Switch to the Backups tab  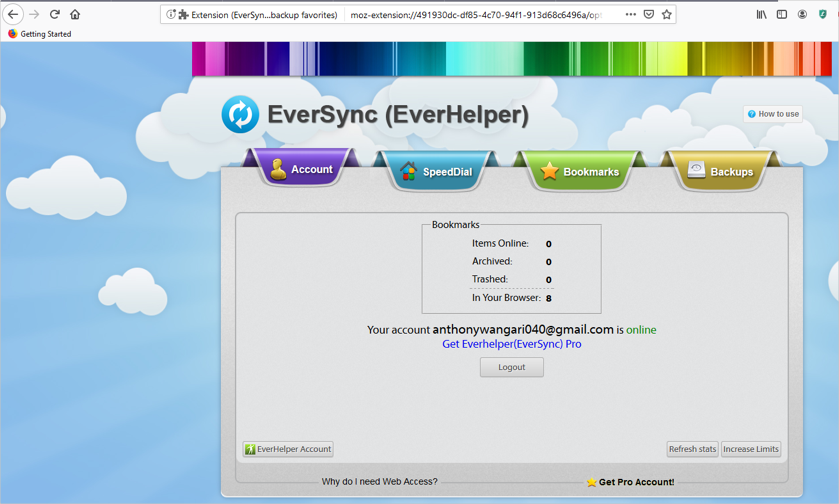tap(720, 172)
